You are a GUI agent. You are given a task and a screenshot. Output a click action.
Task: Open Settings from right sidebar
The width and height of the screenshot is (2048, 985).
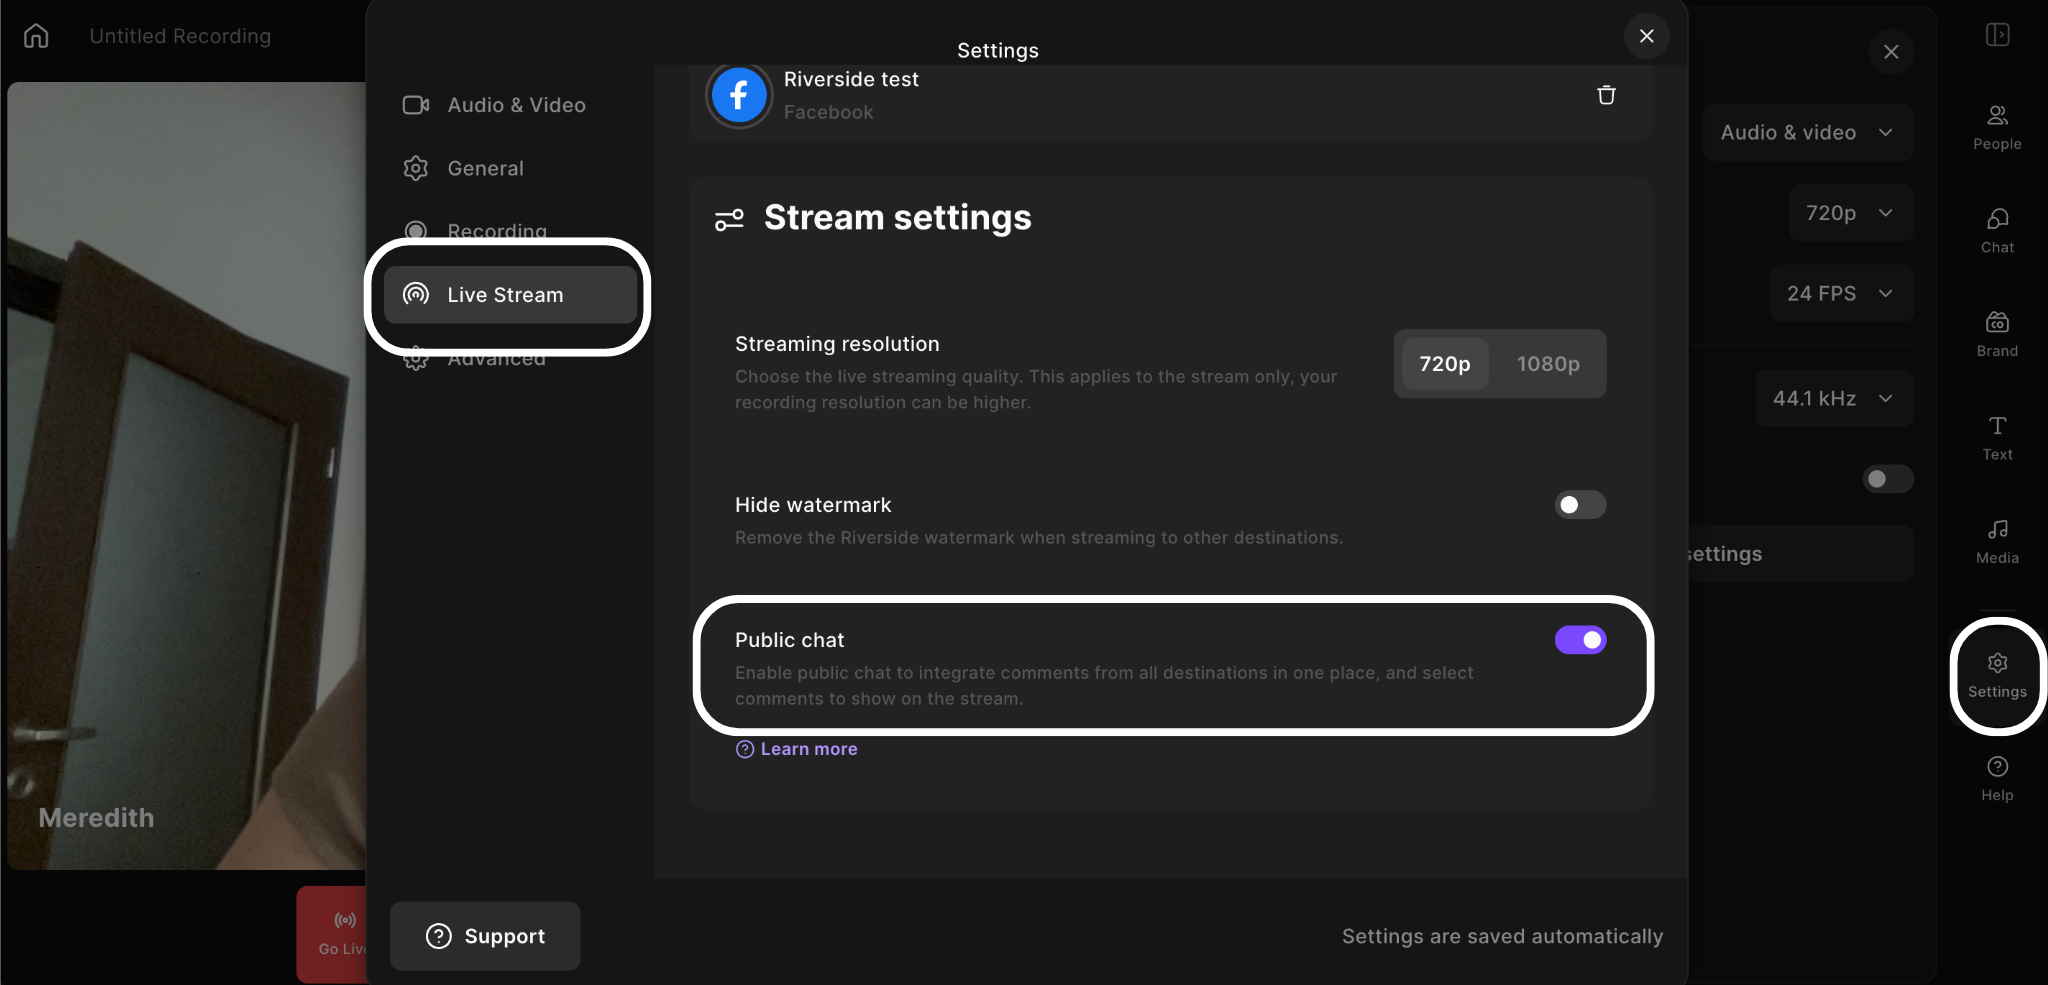pos(1997,676)
